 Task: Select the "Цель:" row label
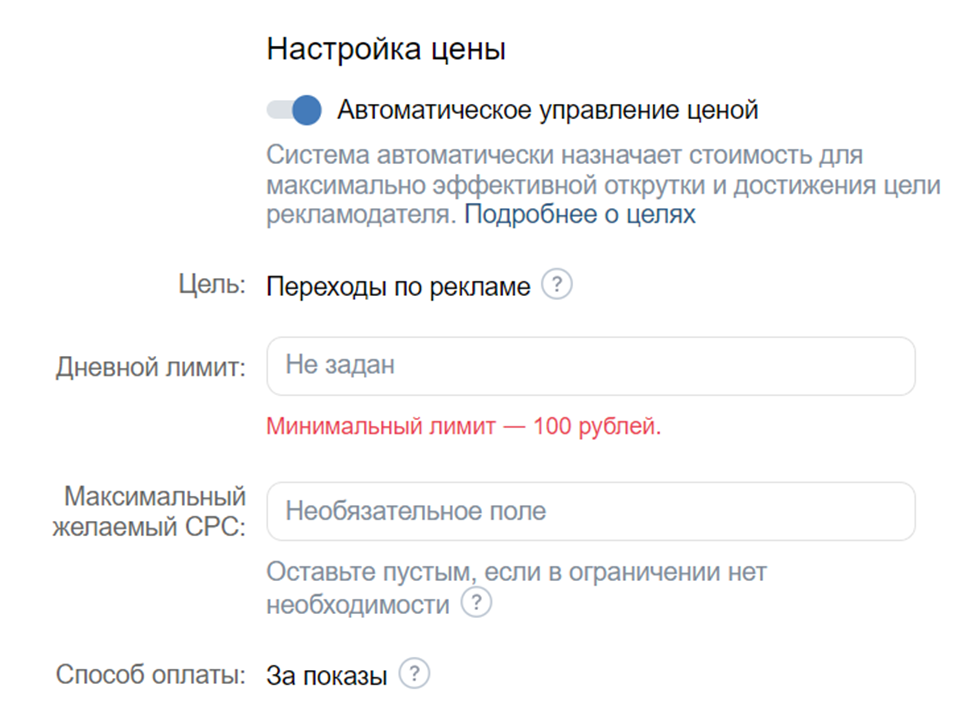pyautogui.click(x=213, y=285)
